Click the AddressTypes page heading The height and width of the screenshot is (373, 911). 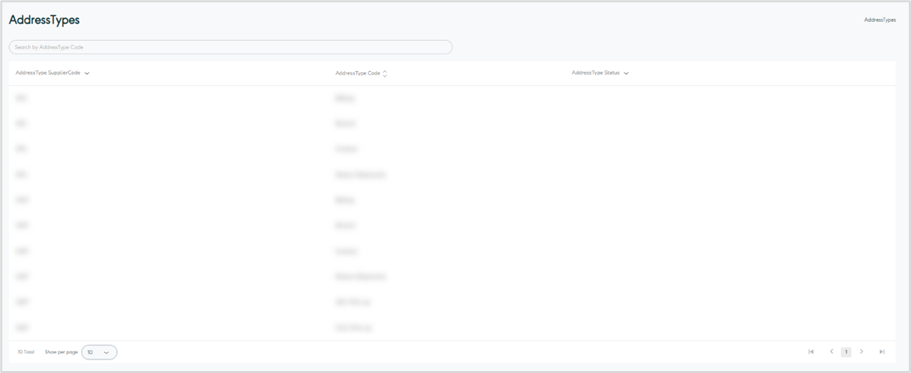pos(44,20)
